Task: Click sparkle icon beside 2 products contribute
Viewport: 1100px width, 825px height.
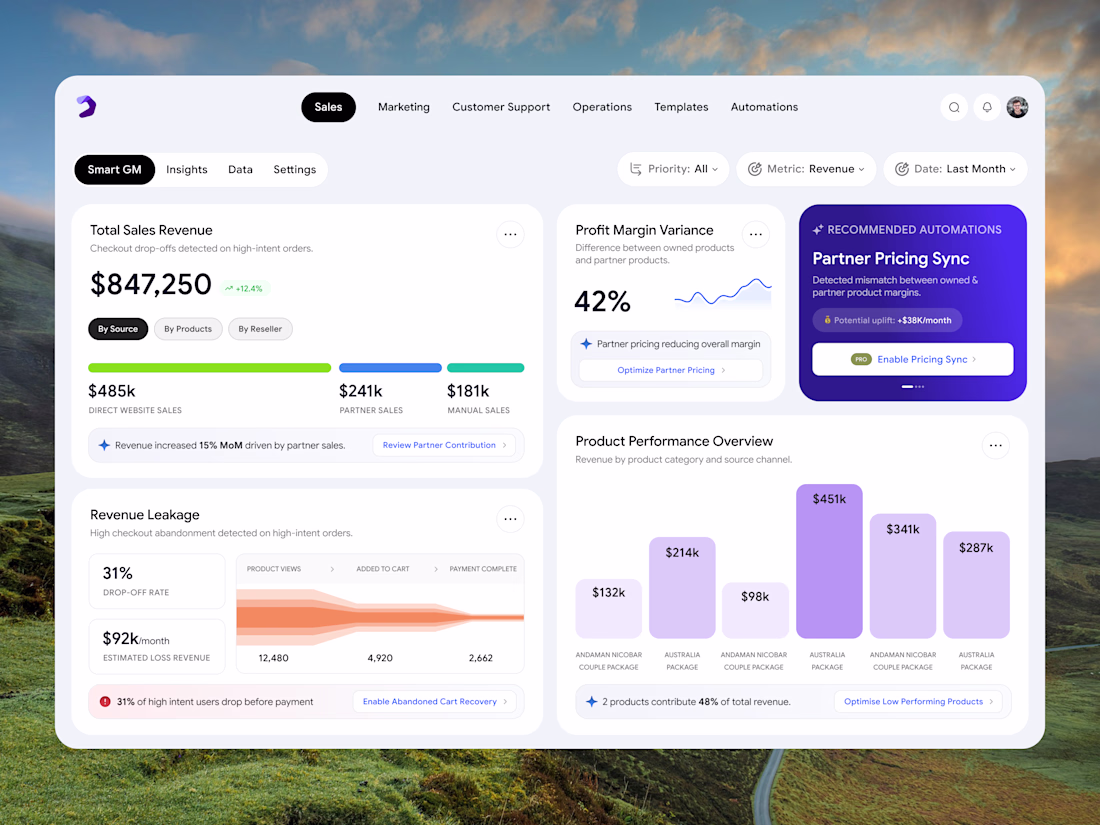Action: point(591,702)
